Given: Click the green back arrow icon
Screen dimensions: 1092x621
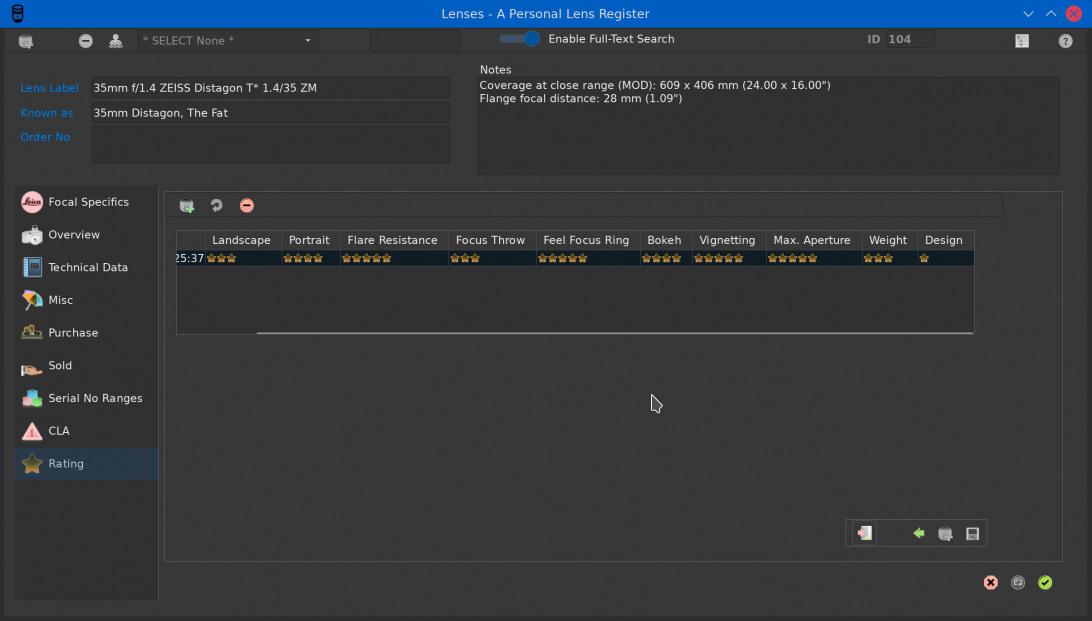Looking at the screenshot, I should click(919, 534).
